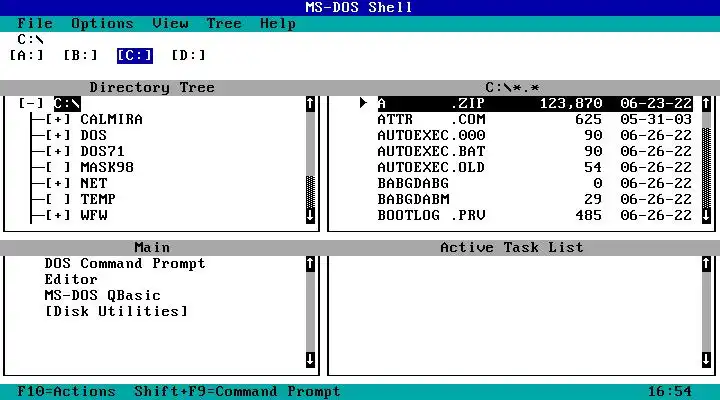The image size is (720, 400).
Task: Open the Options menu
Action: pos(102,23)
